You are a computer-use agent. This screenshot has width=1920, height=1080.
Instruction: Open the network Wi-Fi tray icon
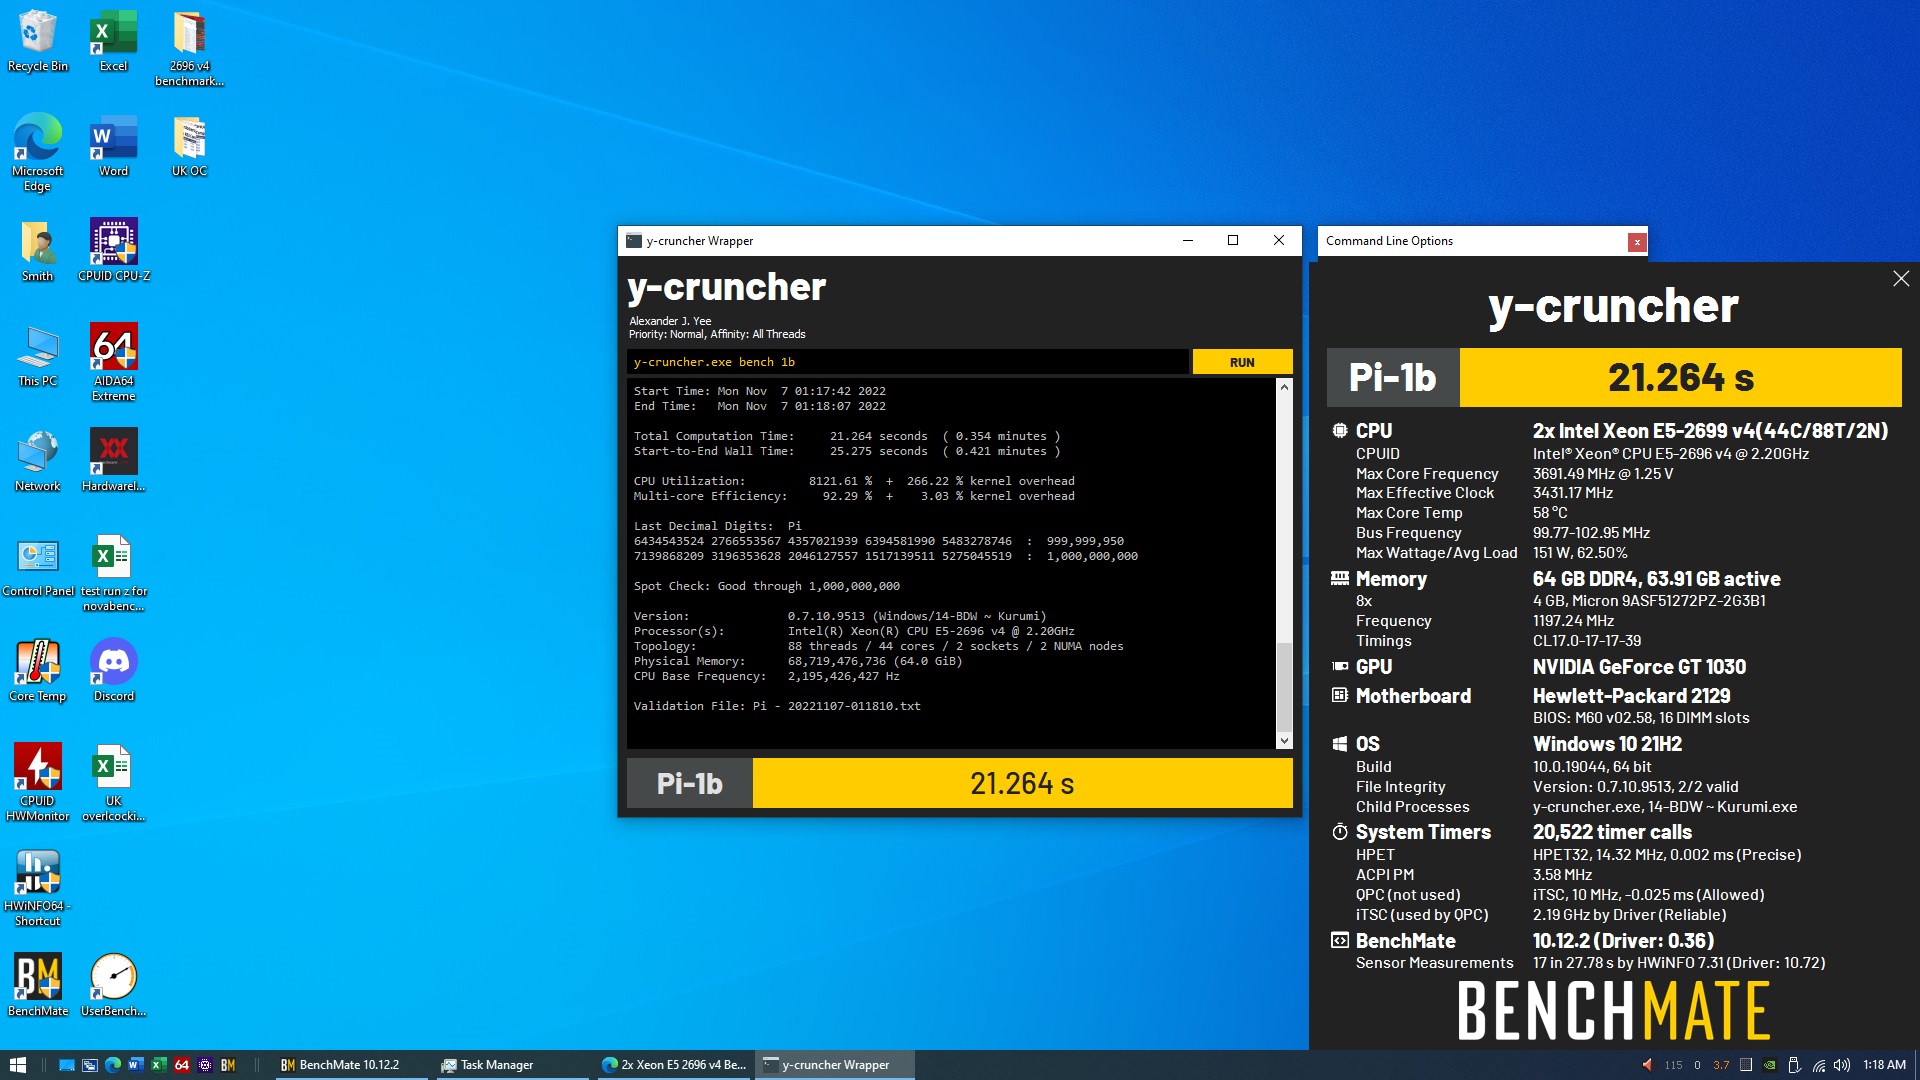coord(1819,1065)
